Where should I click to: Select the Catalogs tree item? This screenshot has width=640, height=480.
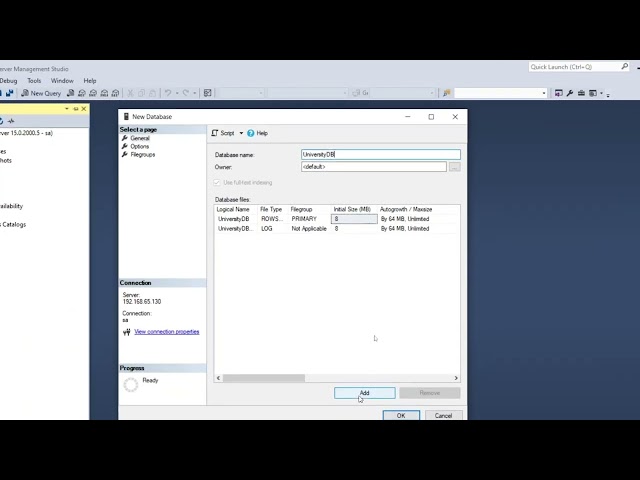(x=13, y=224)
